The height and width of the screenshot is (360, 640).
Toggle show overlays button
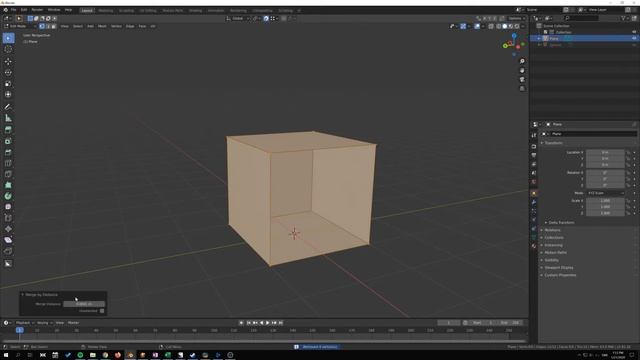(477, 26)
